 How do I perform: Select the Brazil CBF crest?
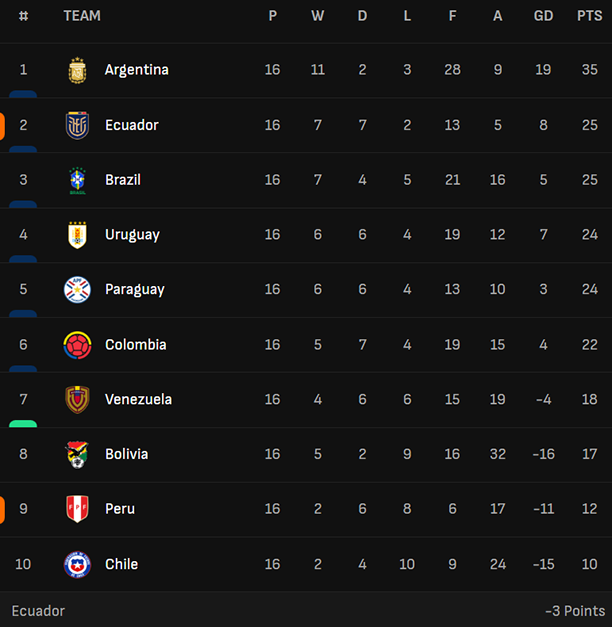[77, 180]
